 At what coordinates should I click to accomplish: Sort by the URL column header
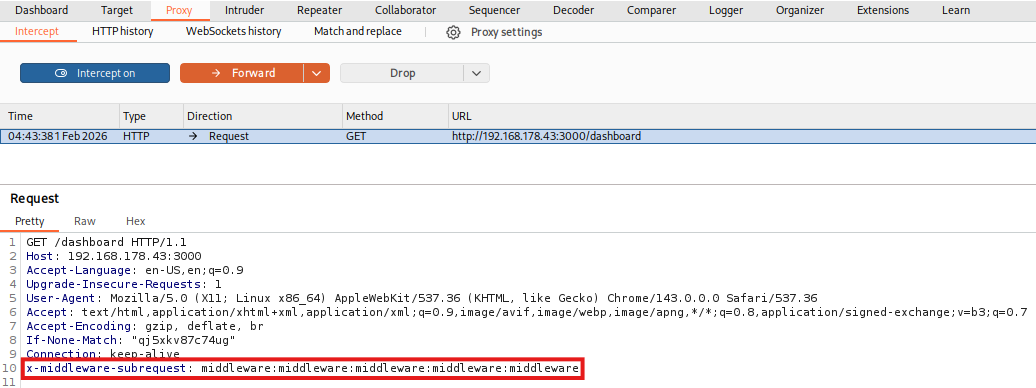(x=741, y=116)
